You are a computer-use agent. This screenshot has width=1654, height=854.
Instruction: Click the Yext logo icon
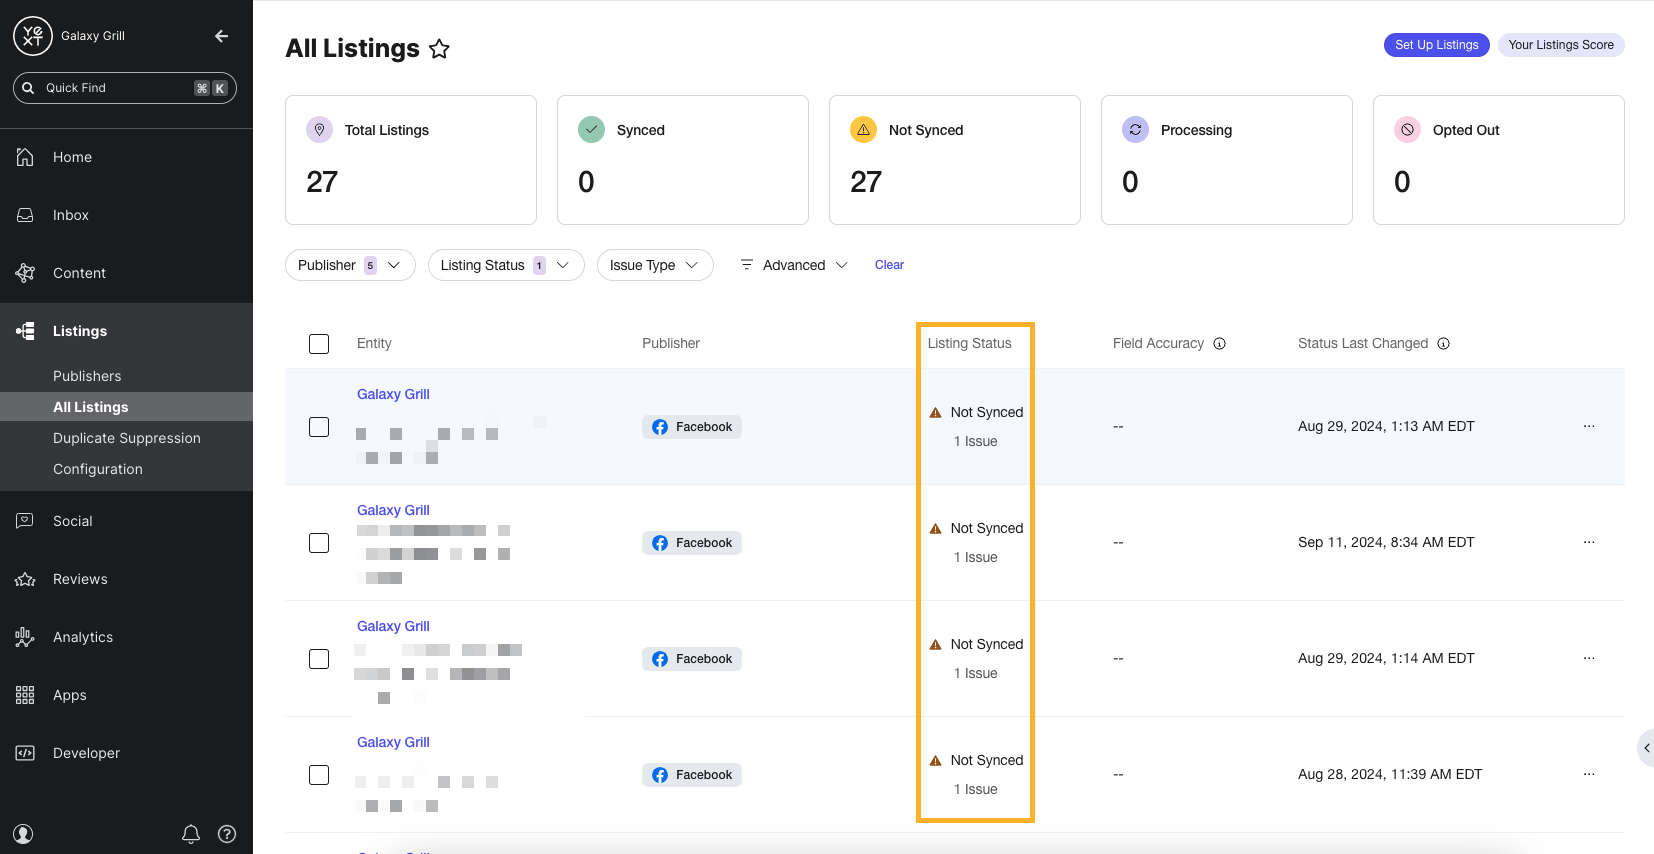(32, 36)
